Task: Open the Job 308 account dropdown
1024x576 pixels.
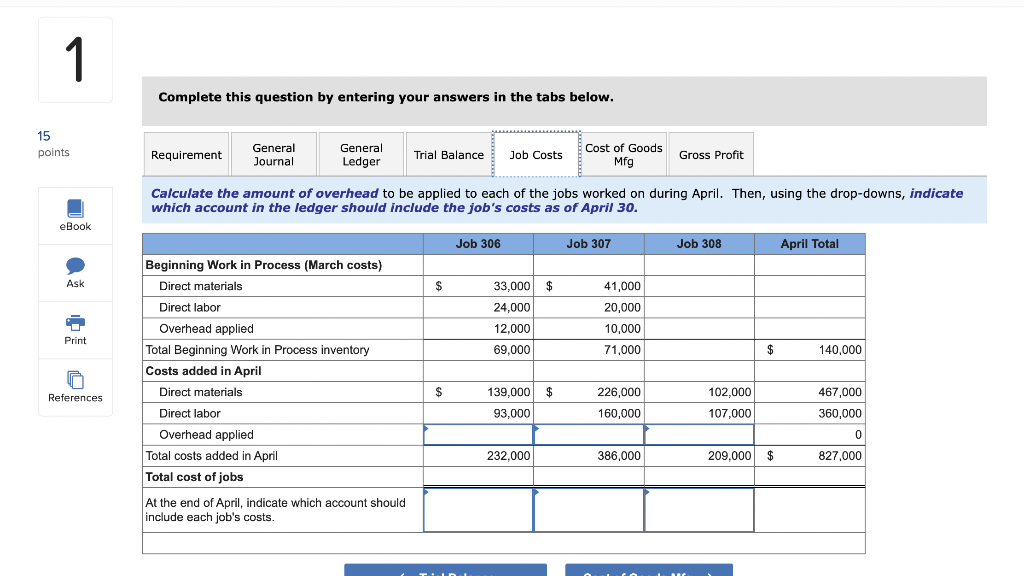Action: (698, 510)
